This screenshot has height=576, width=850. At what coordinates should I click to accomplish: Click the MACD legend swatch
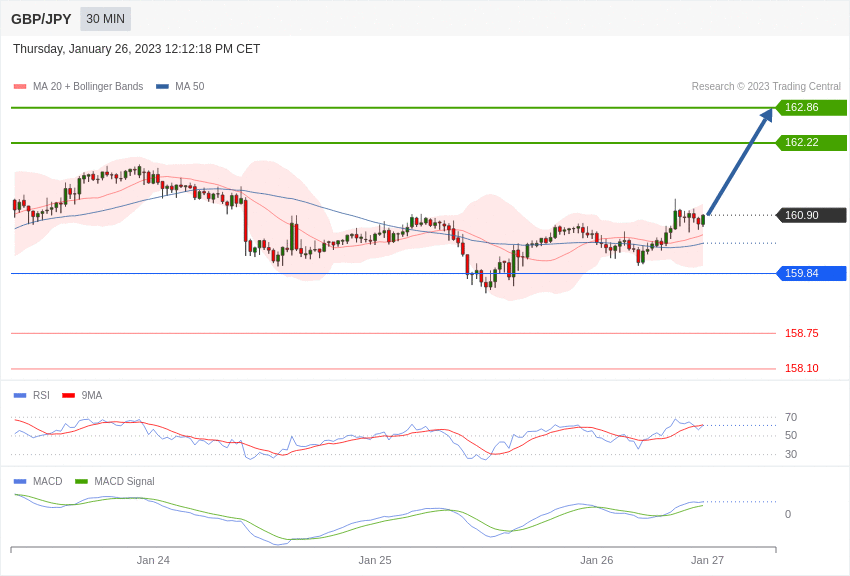(20, 481)
